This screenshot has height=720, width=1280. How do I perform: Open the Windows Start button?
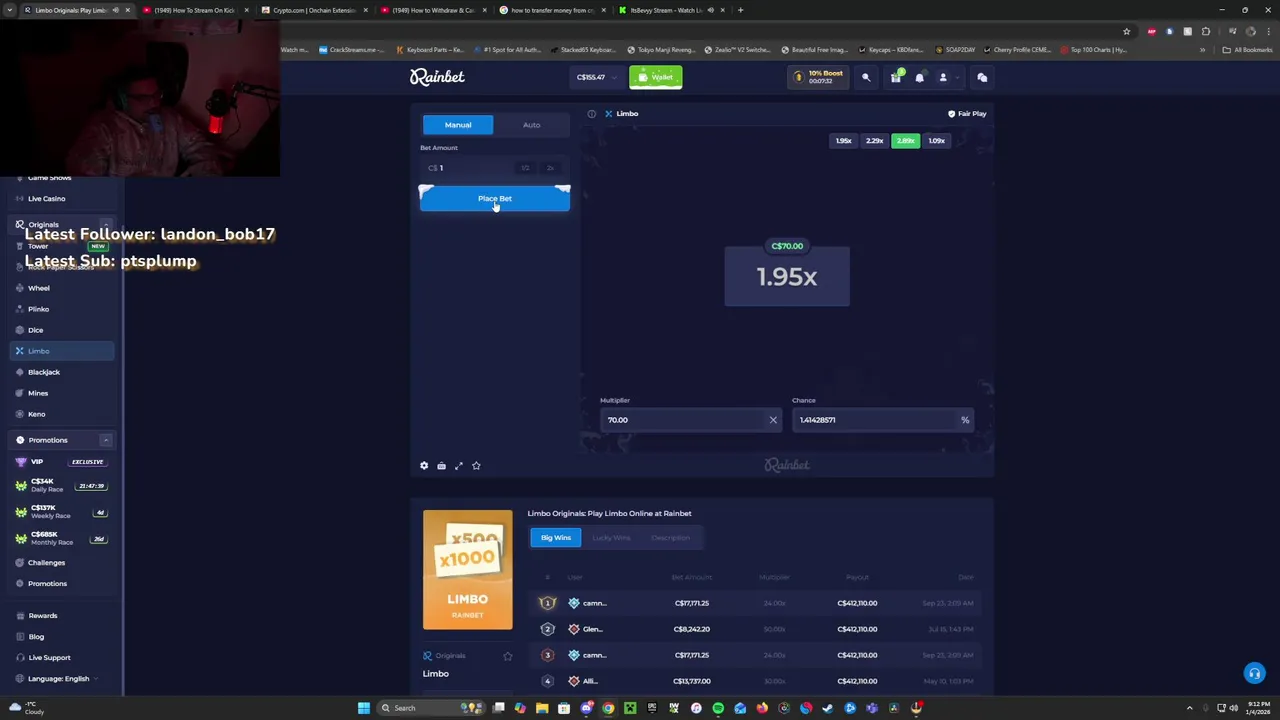click(364, 708)
